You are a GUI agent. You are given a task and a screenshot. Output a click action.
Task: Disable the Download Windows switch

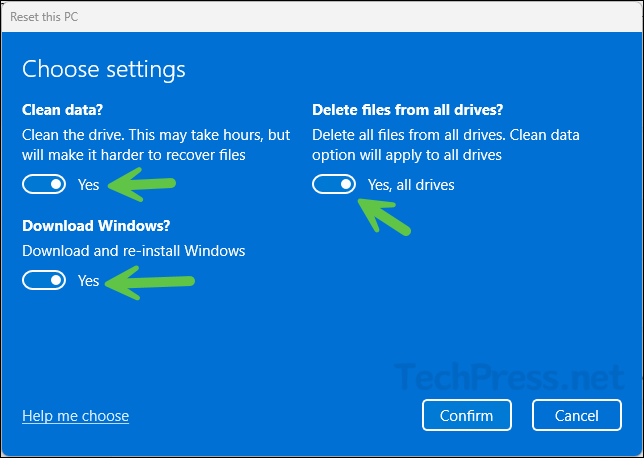click(x=44, y=281)
